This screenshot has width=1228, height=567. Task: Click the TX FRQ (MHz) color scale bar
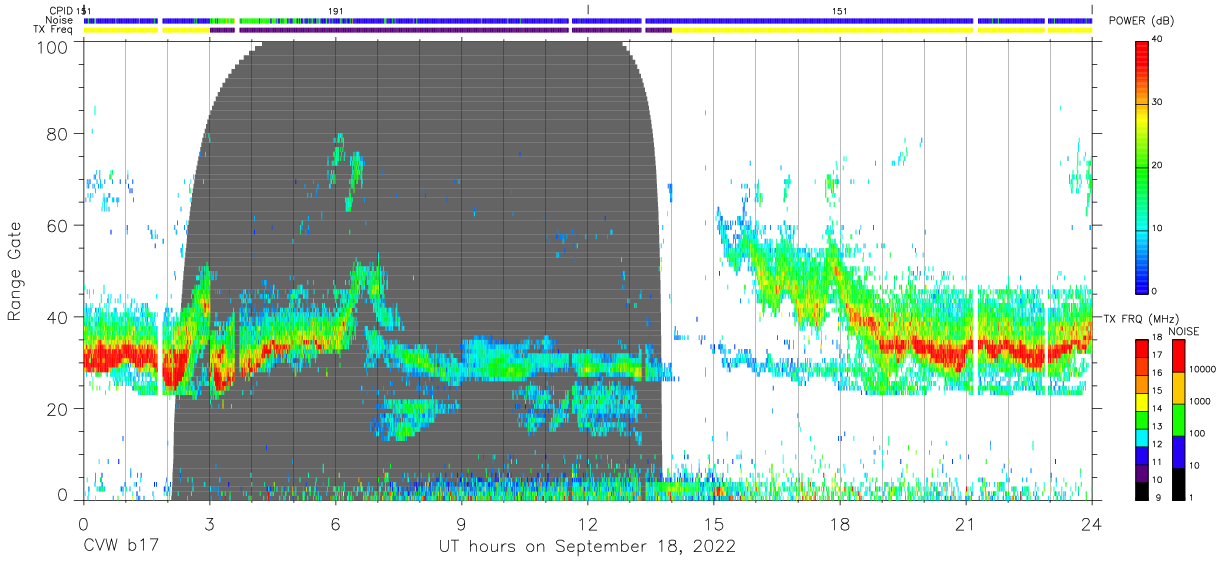[1143, 420]
